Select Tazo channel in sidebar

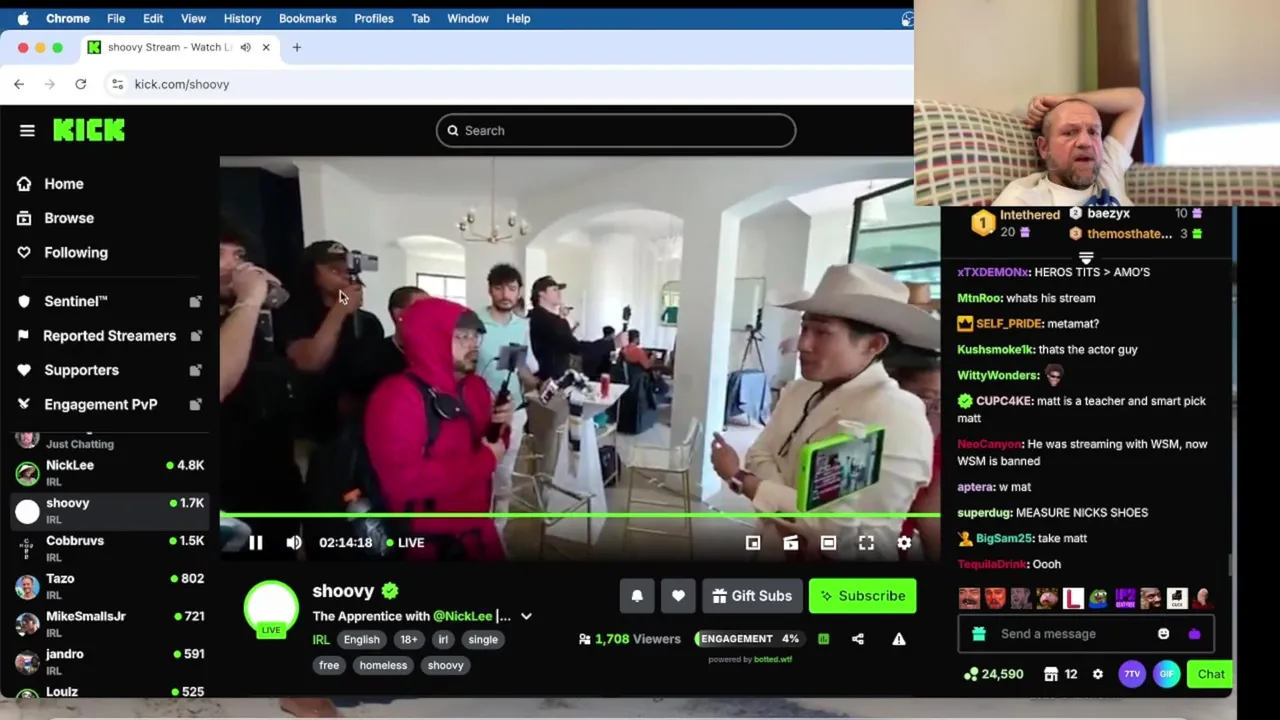tap(110, 586)
